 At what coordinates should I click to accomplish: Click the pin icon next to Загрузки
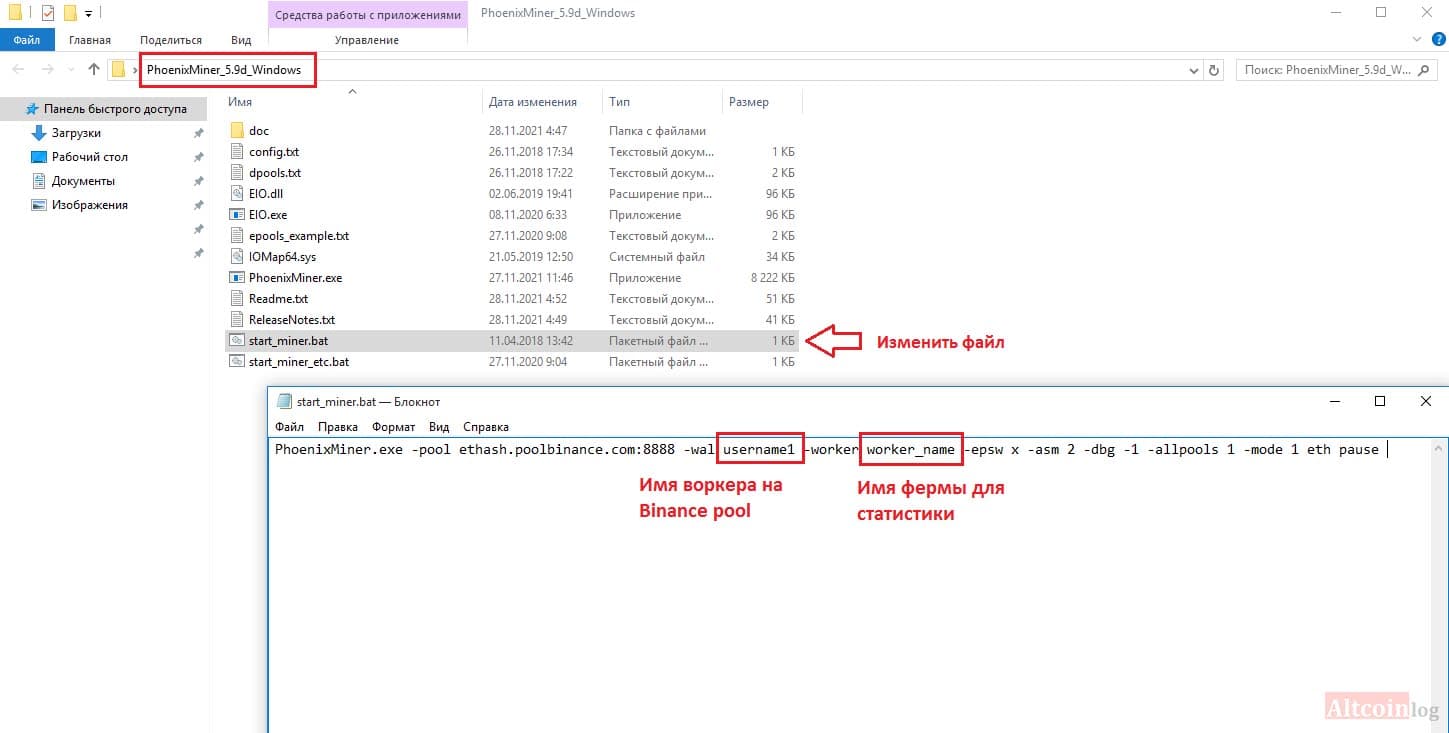pos(198,133)
